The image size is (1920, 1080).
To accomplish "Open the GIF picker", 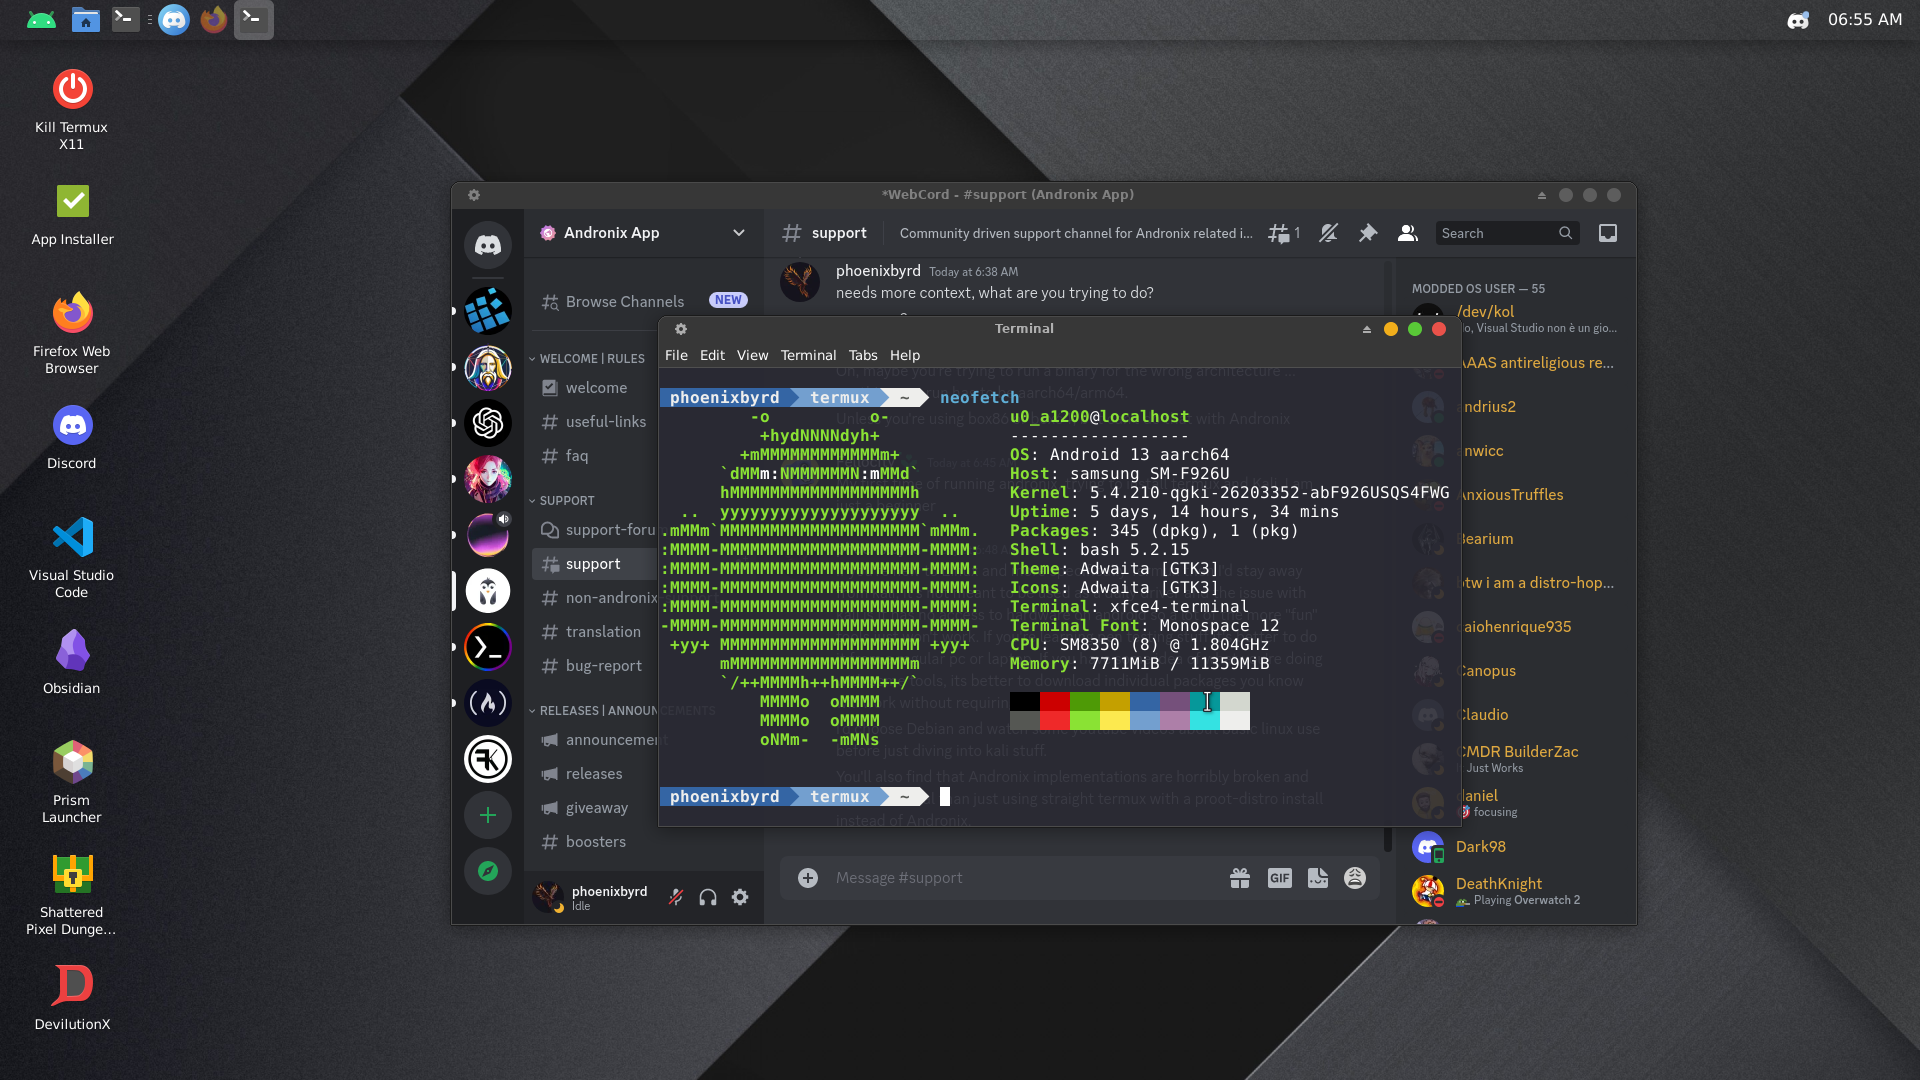I will point(1279,877).
